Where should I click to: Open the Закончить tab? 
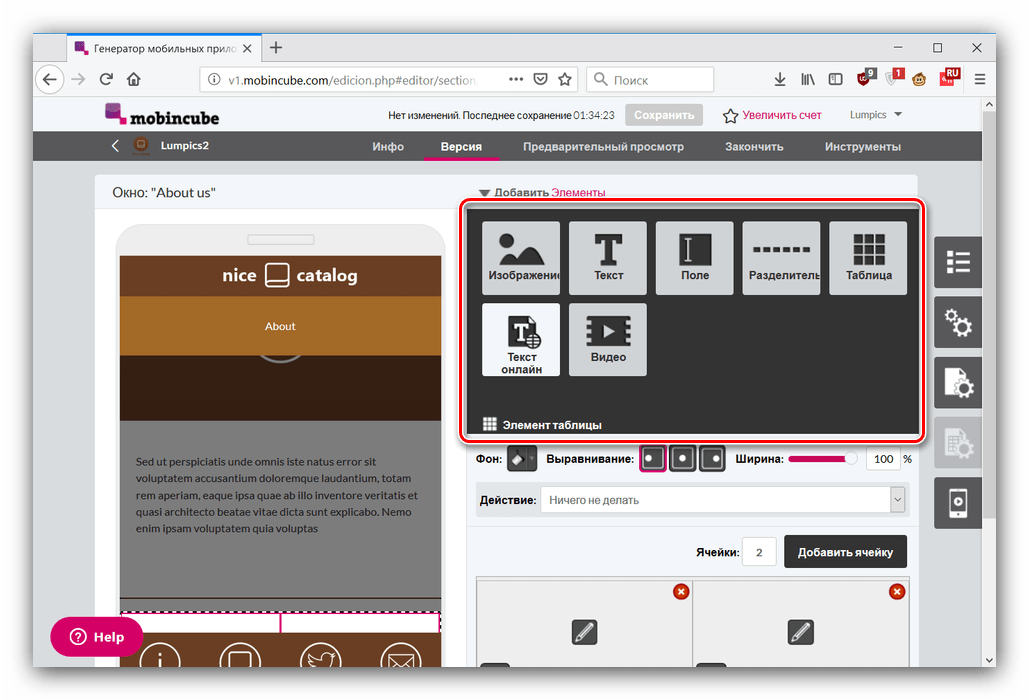point(754,146)
